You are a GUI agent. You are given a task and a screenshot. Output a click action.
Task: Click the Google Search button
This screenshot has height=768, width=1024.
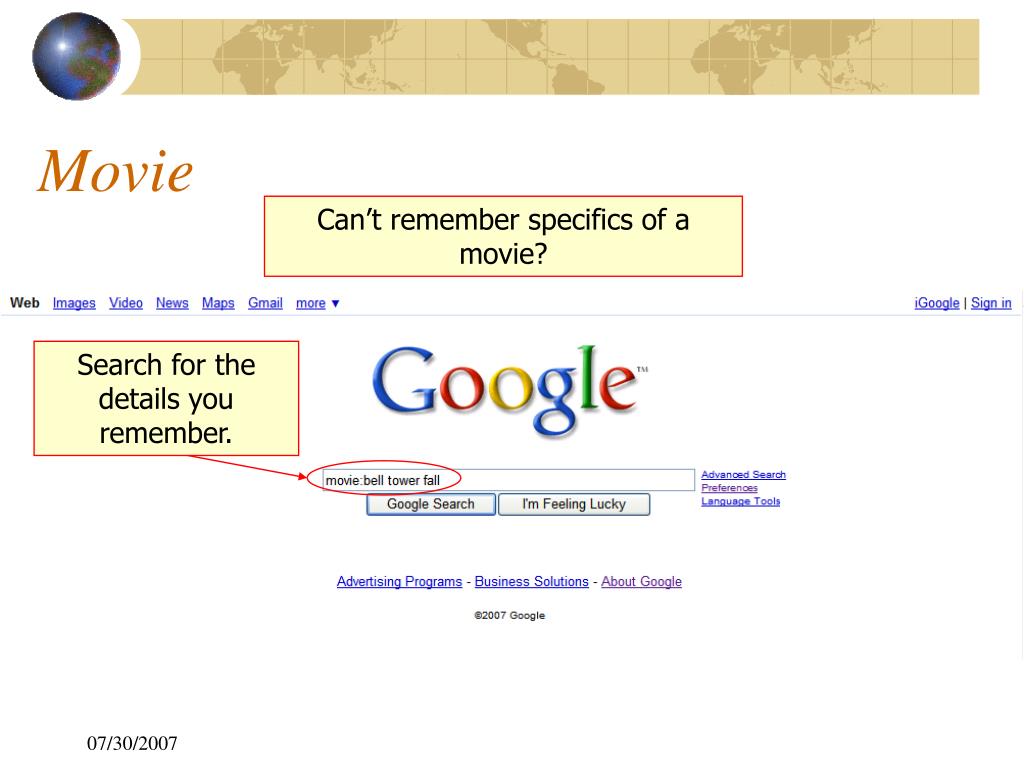[x=431, y=504]
